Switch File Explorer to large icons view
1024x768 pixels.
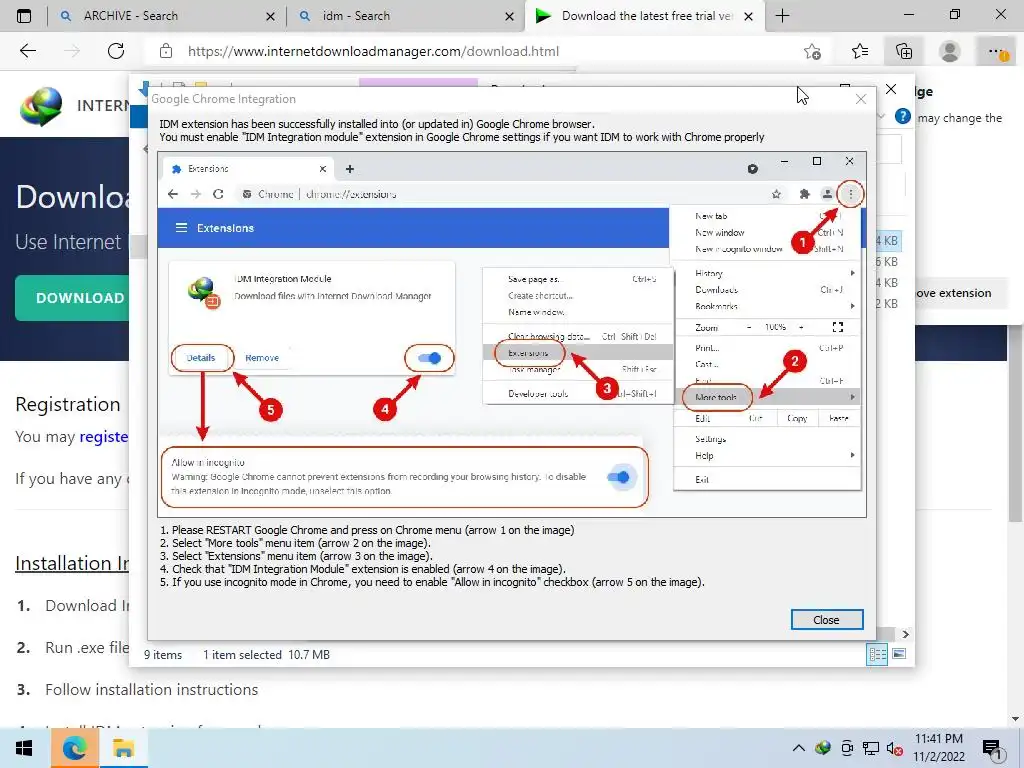[899, 654]
